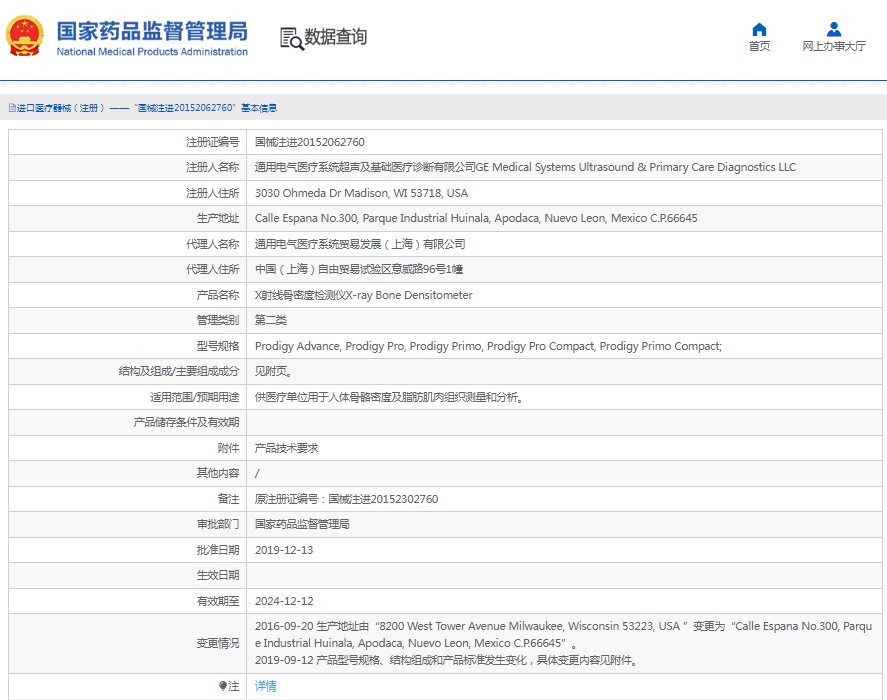
Task: Select 见附页。 structure value
Action: click(x=273, y=371)
